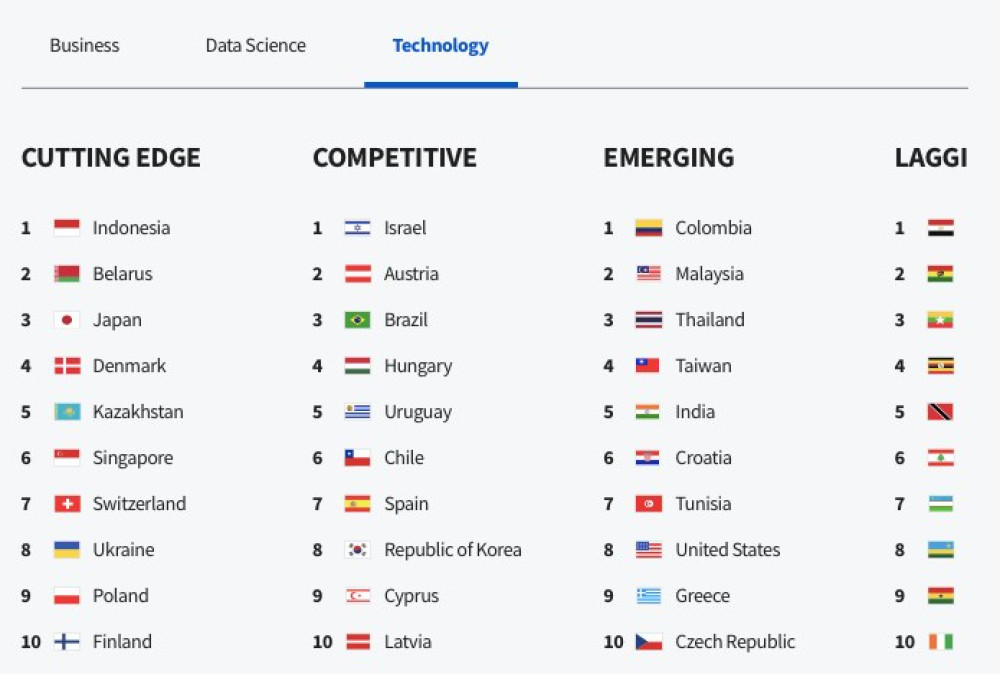Image resolution: width=1000 pixels, height=674 pixels.
Task: Click the Chile flag icon
Action: tap(357, 458)
